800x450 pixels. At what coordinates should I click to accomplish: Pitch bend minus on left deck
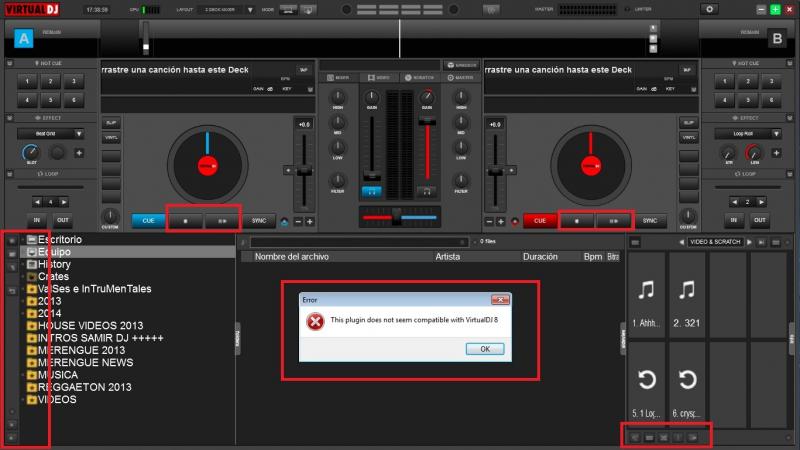[298, 221]
